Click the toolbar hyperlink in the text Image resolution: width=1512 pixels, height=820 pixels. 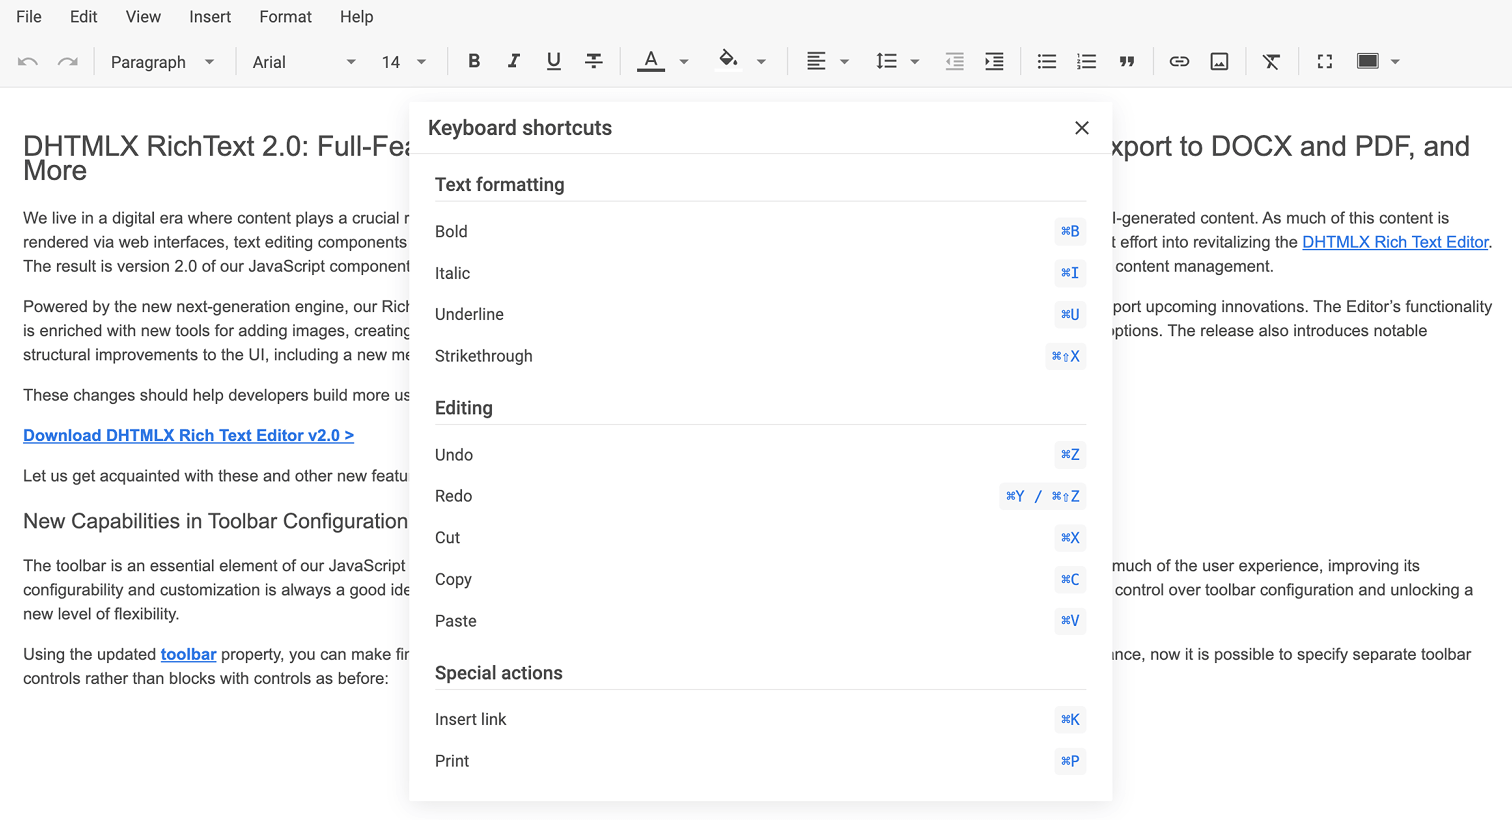click(x=188, y=654)
